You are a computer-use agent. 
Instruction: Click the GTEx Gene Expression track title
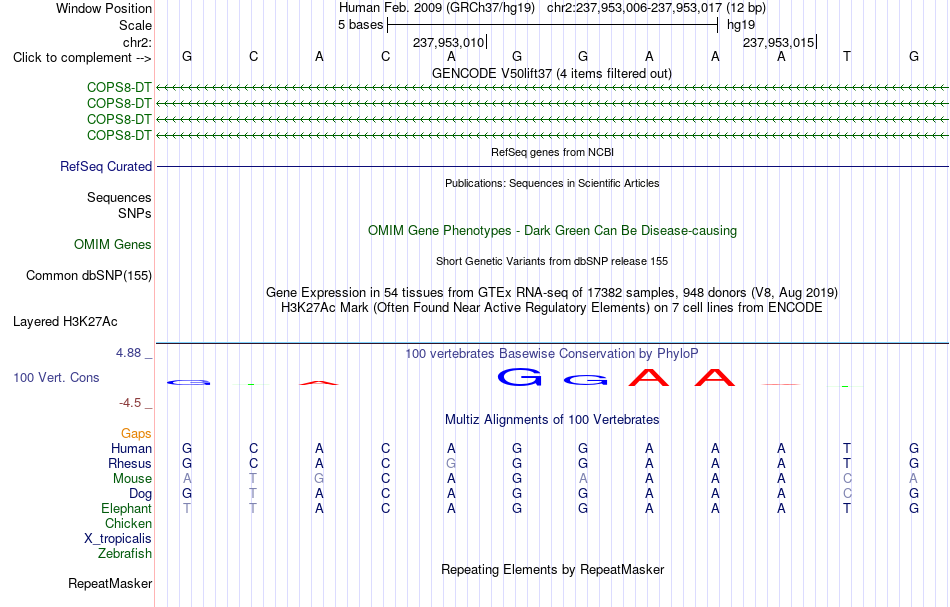[x=552, y=293]
